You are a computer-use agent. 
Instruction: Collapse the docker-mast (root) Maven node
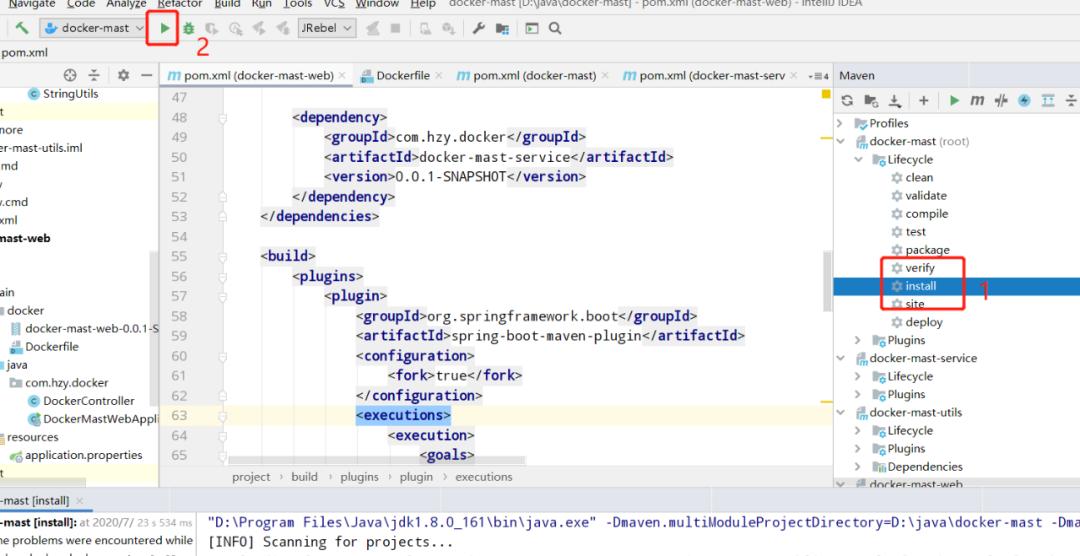point(840,141)
